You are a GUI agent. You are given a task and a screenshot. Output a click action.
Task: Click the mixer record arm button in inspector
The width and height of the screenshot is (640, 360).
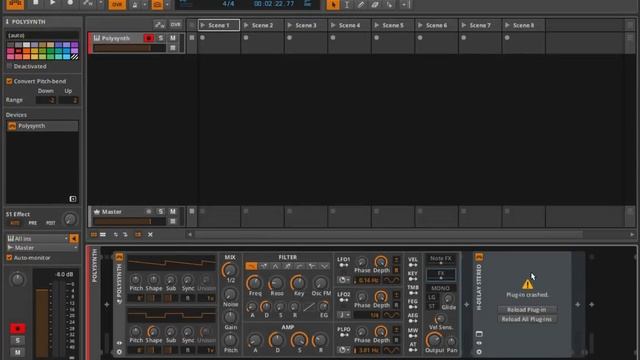coord(18,329)
